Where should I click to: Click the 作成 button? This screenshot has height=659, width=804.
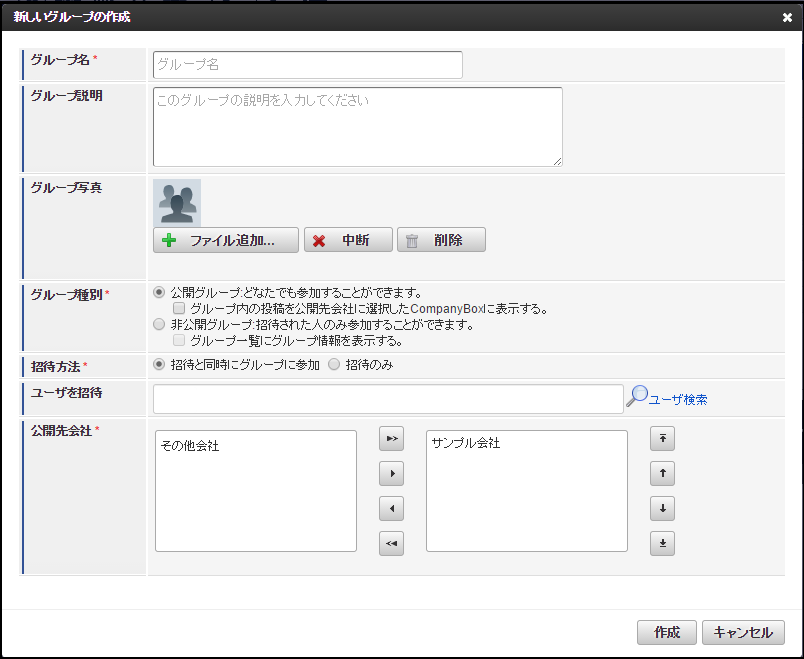tap(667, 632)
